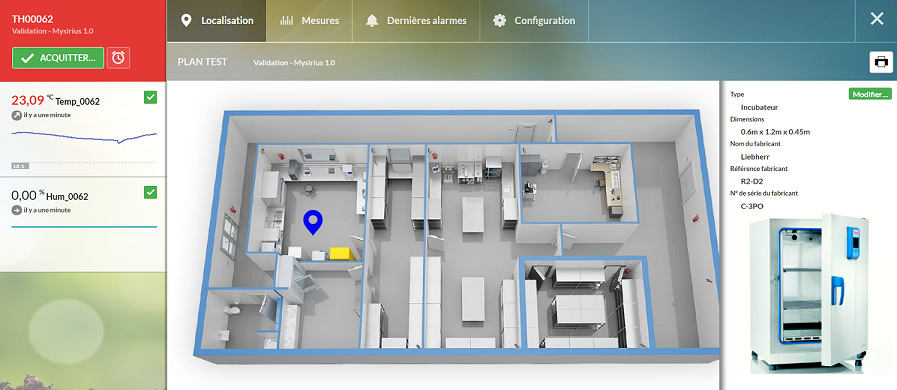Open the Localisation tab
897x390 pixels.
(x=216, y=21)
